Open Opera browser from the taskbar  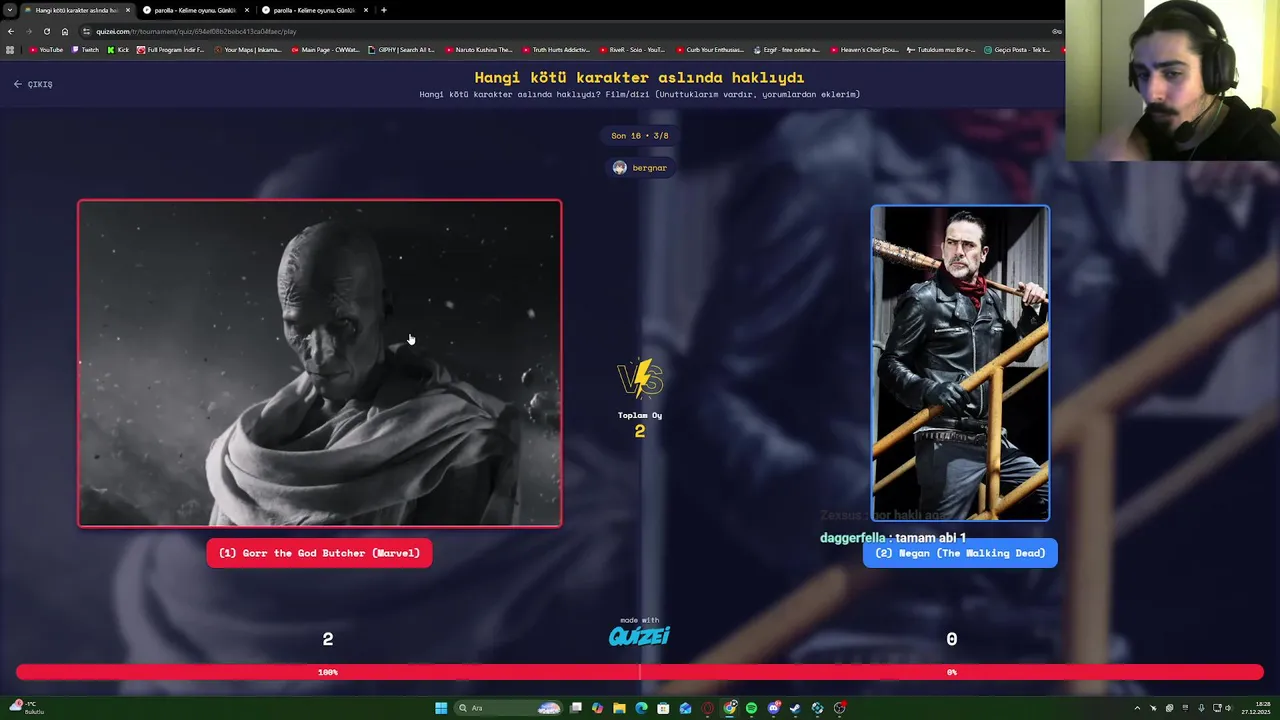tap(707, 708)
